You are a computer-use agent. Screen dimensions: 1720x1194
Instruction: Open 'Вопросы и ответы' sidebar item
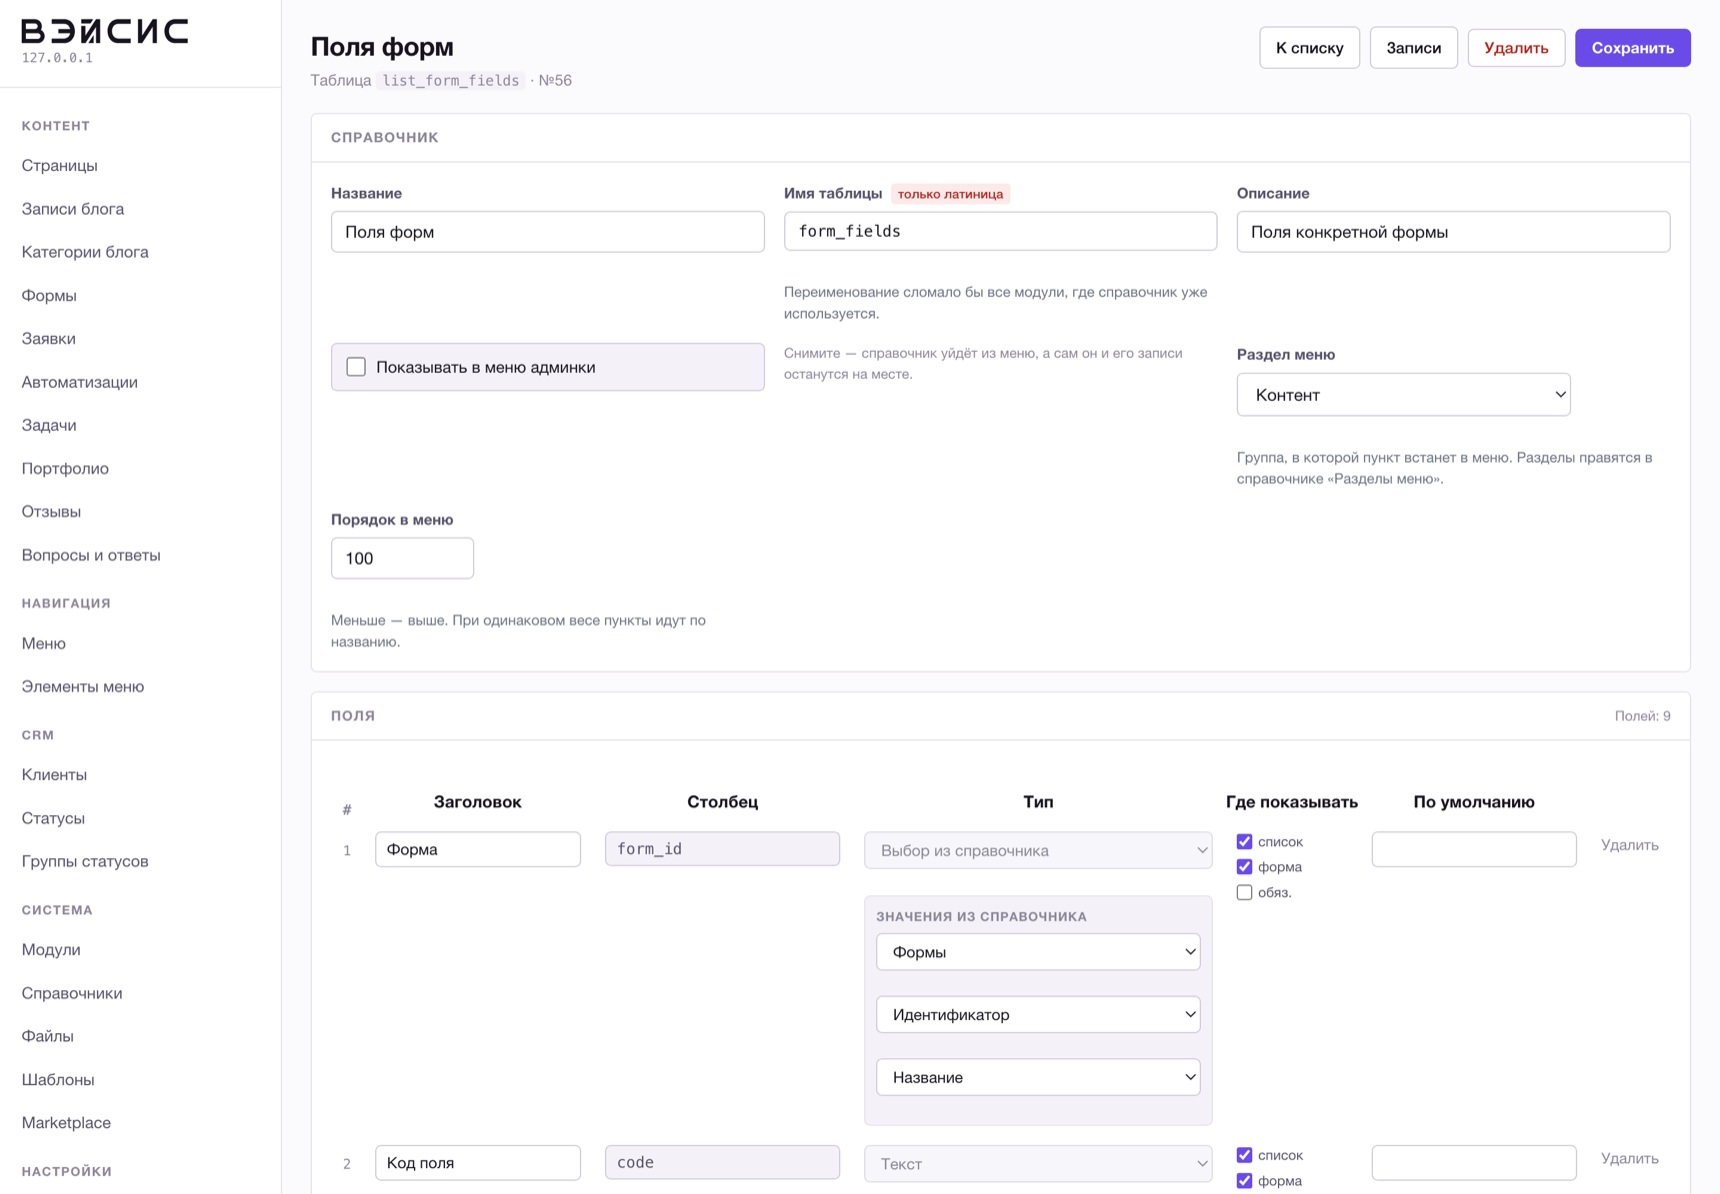(x=91, y=555)
